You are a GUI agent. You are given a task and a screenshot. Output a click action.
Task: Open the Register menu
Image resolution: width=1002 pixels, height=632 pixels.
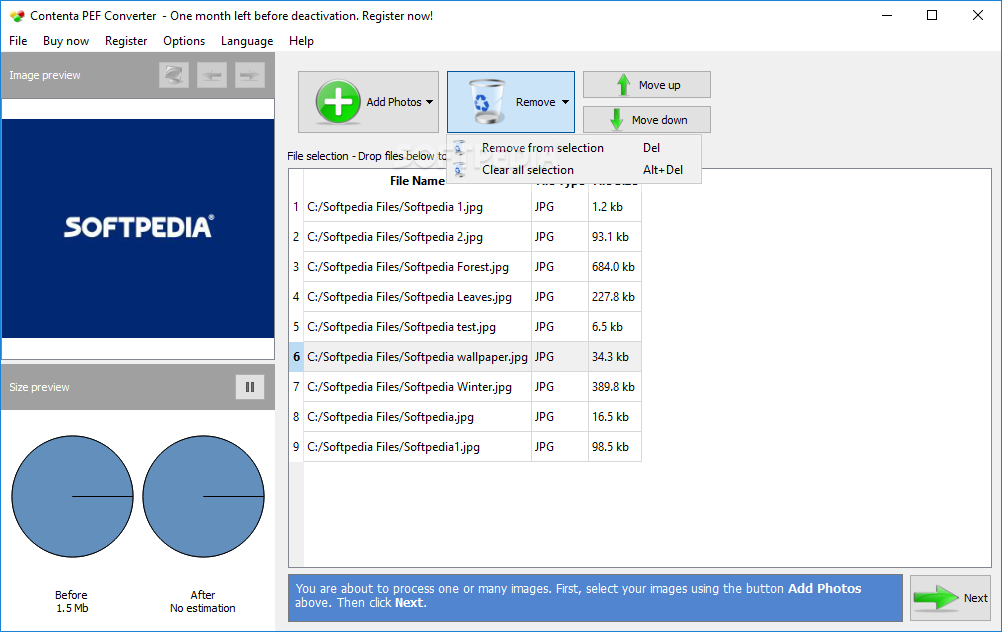click(126, 41)
